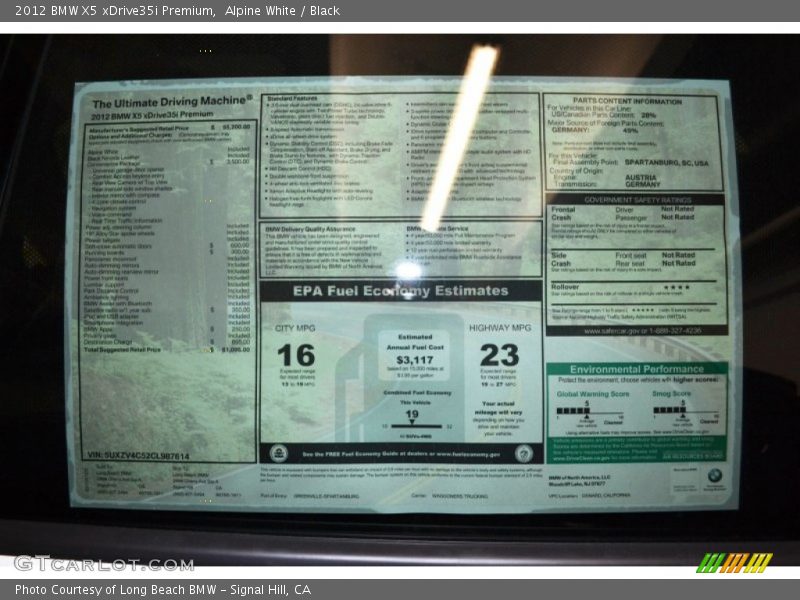
Task: Click the "CITY MPG" label
Action: pos(295,328)
